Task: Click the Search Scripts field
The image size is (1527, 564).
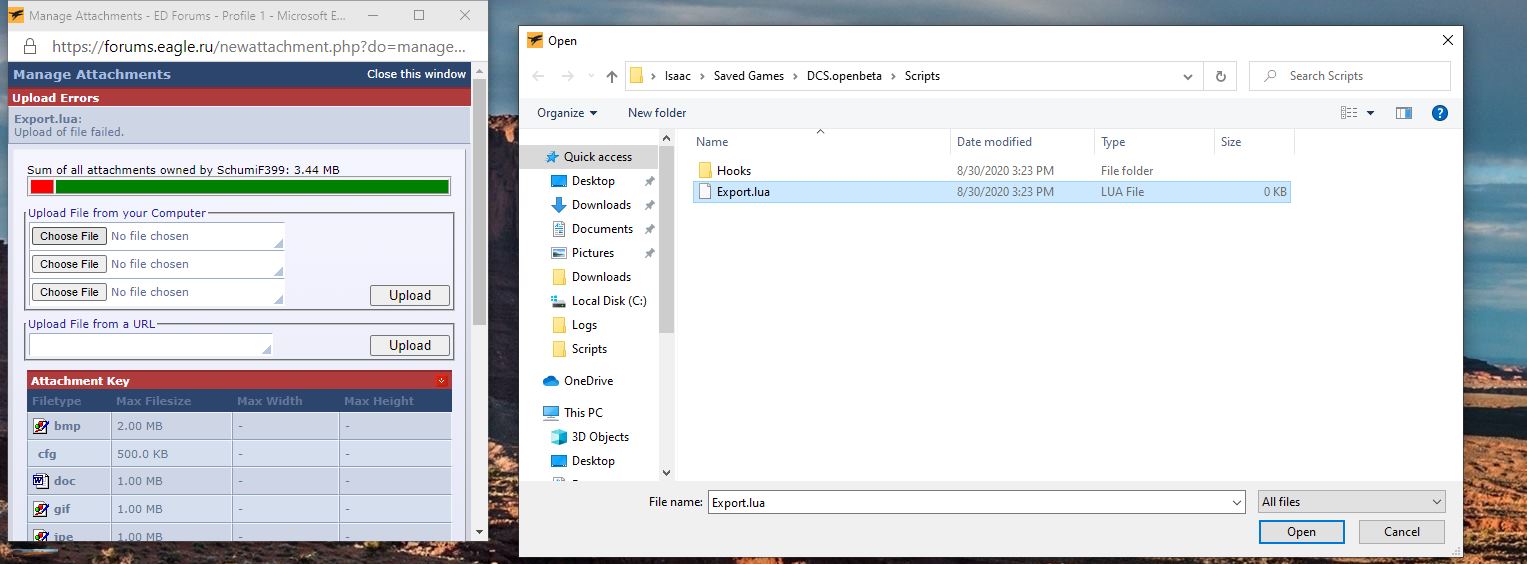Action: 1350,76
